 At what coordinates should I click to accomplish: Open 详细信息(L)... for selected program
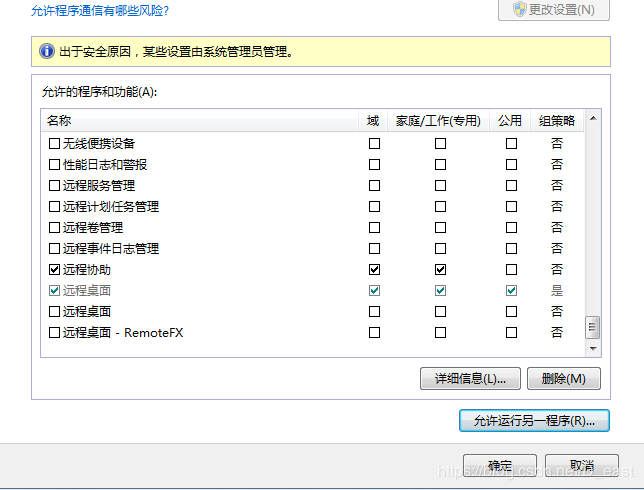tap(470, 378)
